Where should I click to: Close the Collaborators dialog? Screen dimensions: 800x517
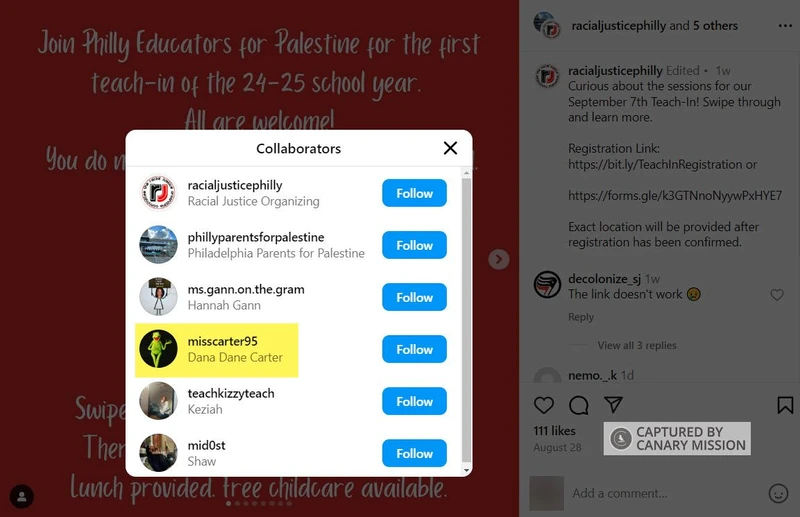pos(450,148)
